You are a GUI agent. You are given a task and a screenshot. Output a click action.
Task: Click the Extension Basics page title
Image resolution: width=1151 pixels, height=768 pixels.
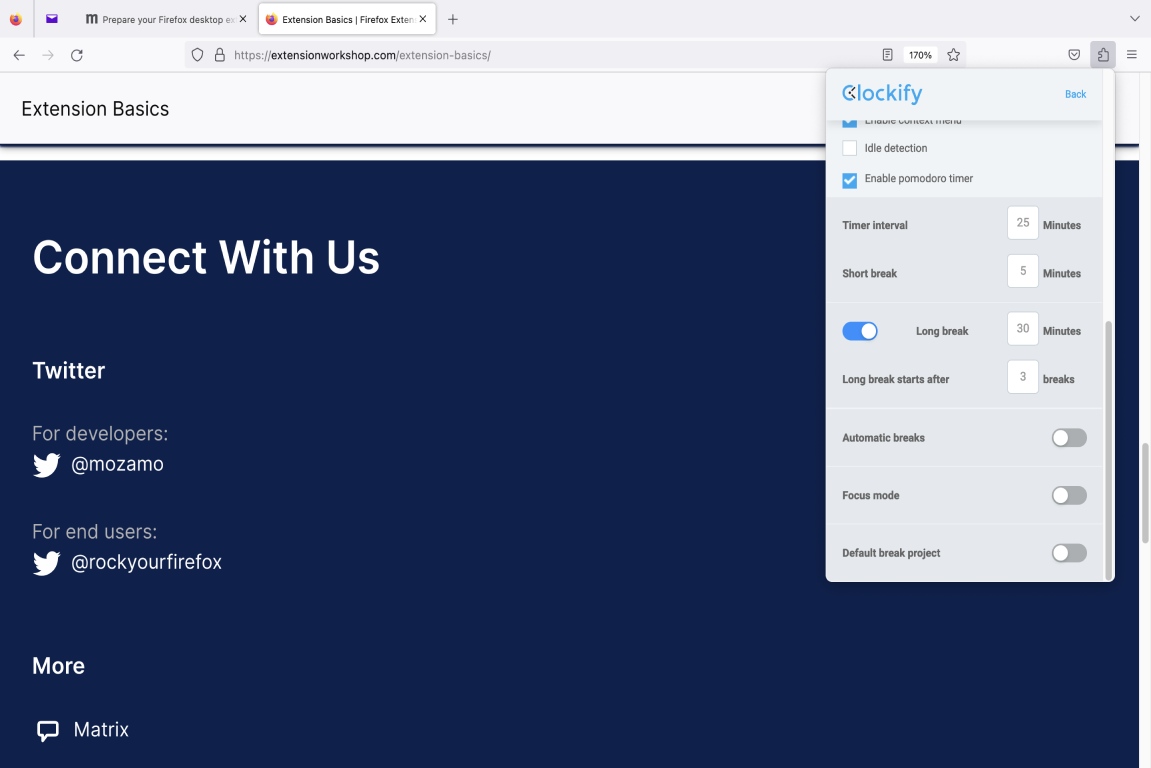coord(95,109)
